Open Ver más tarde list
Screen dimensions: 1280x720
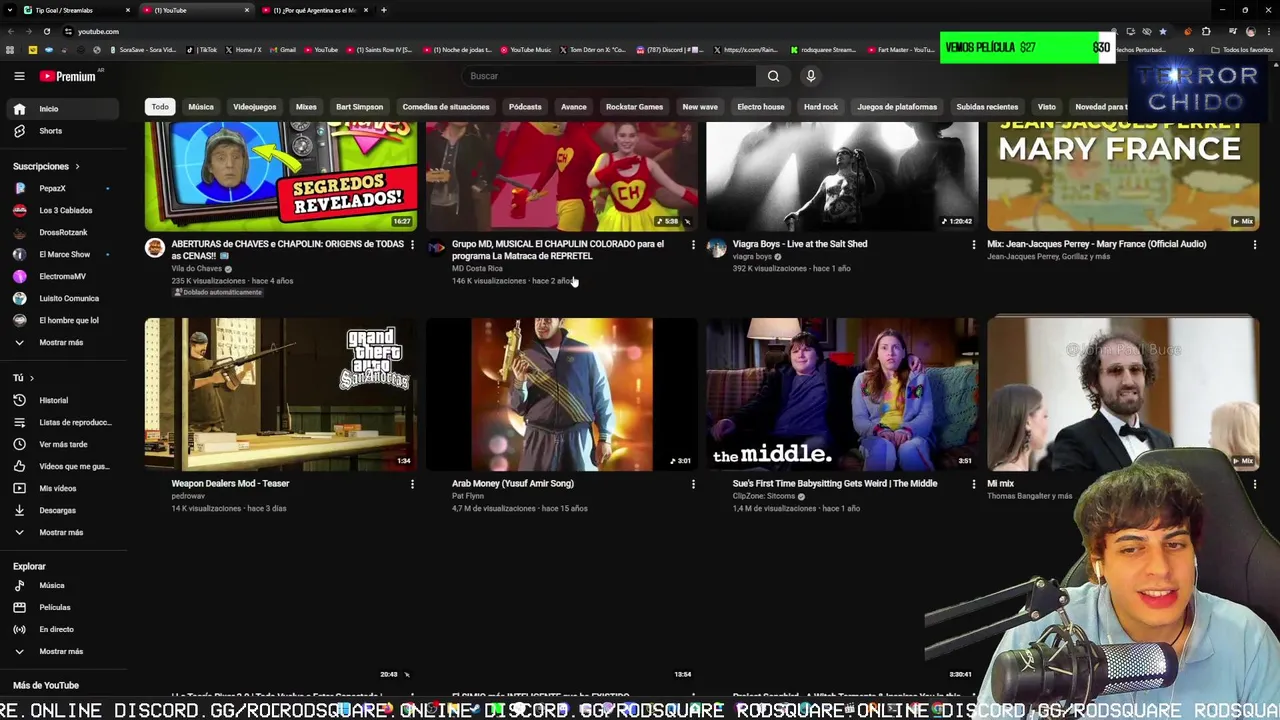[62, 444]
